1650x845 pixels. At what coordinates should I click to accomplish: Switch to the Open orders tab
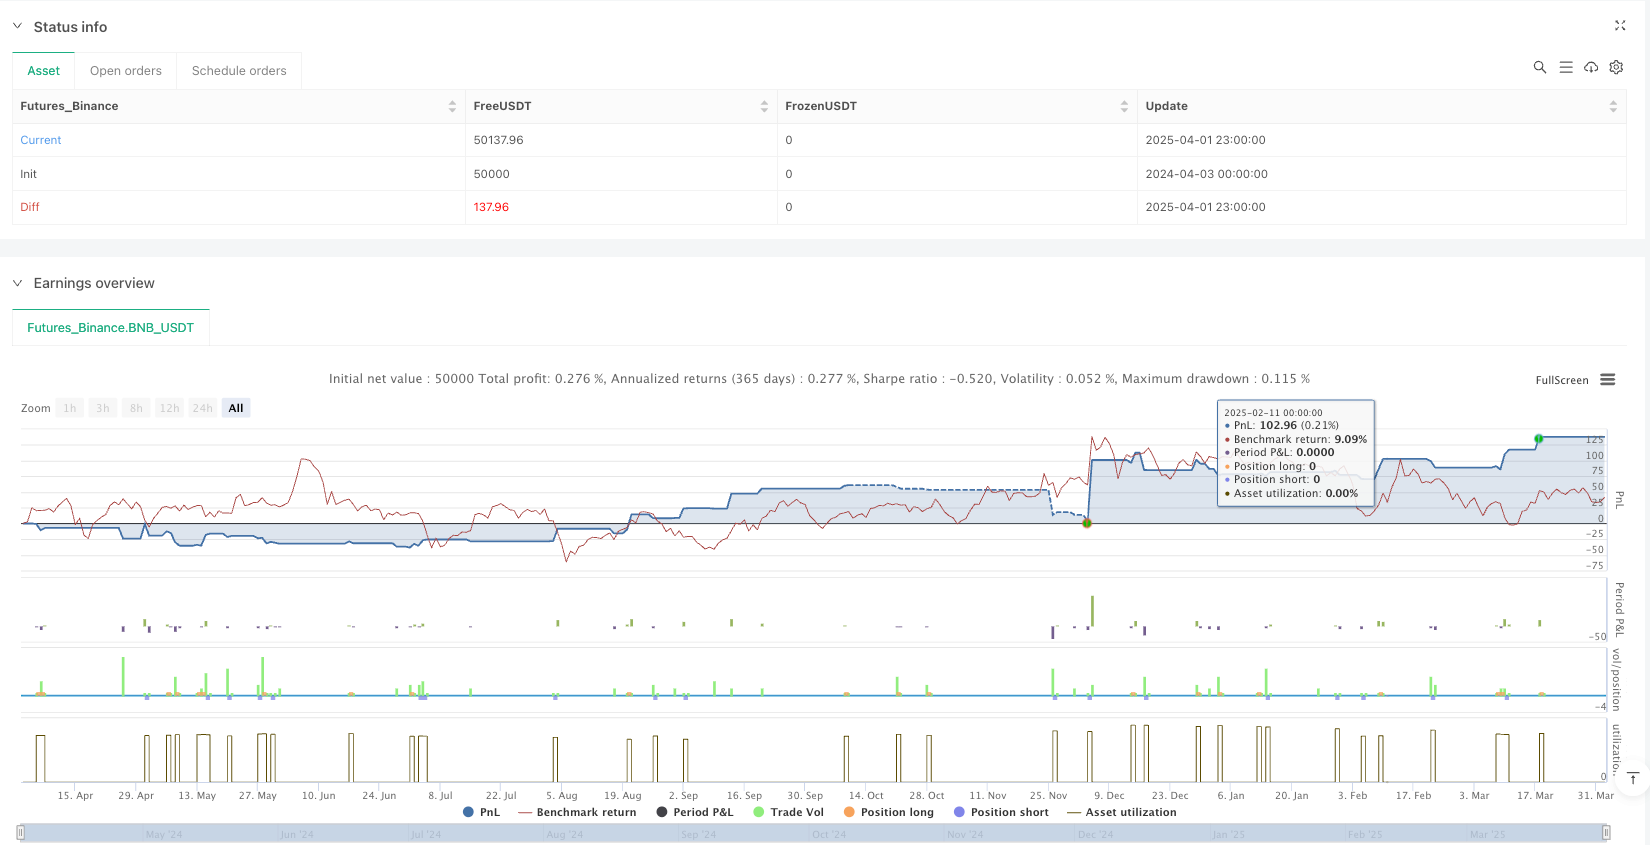coord(126,71)
